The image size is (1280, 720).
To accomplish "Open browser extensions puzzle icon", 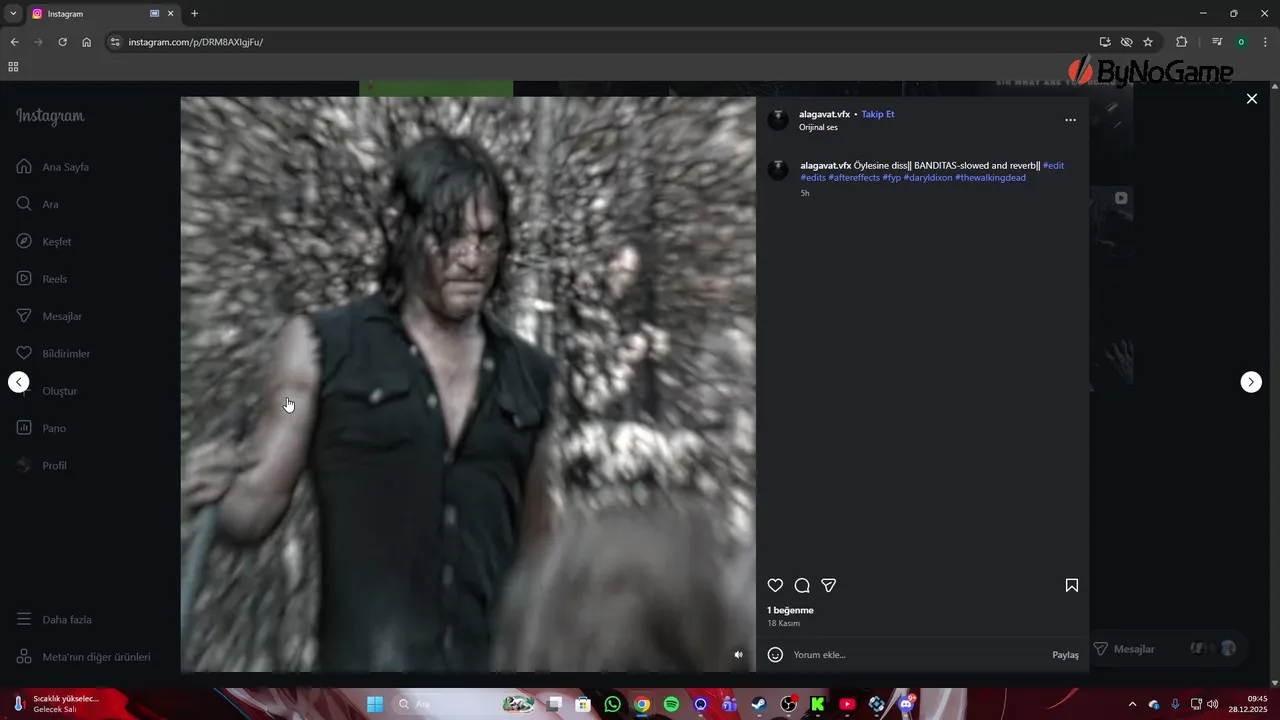I will [1181, 42].
